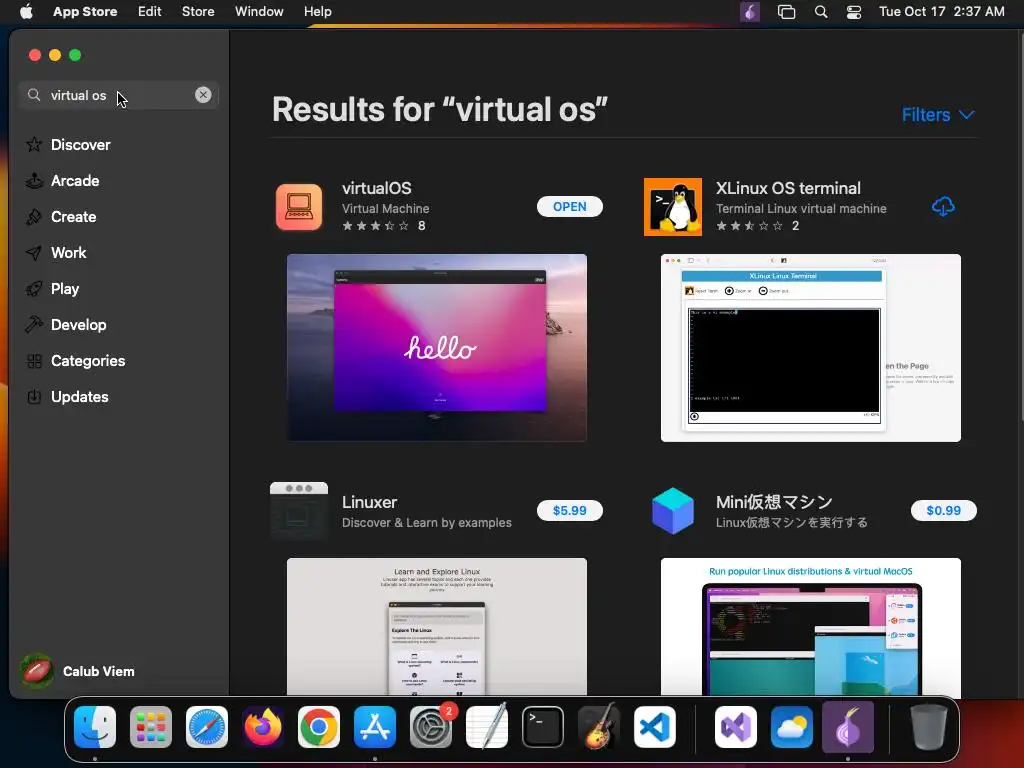Download XLinux OS terminal via cloud icon
The width and height of the screenshot is (1024, 768).
pyautogui.click(x=943, y=206)
